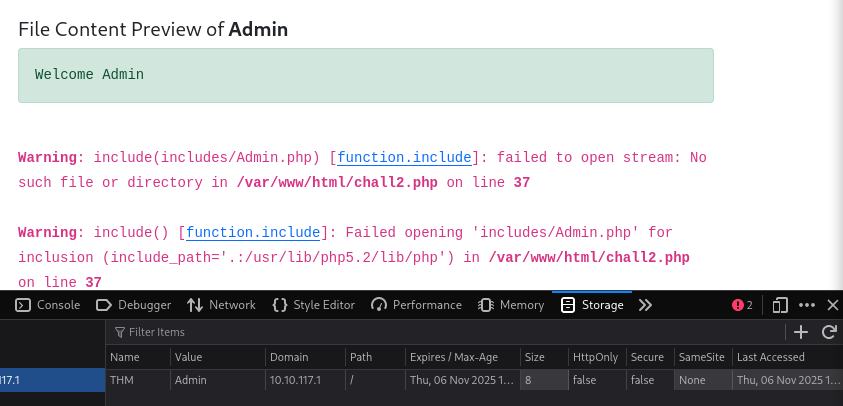Click the 10.10.117.1 domain cell
Screen dimensions: 843x406
(x=305, y=380)
